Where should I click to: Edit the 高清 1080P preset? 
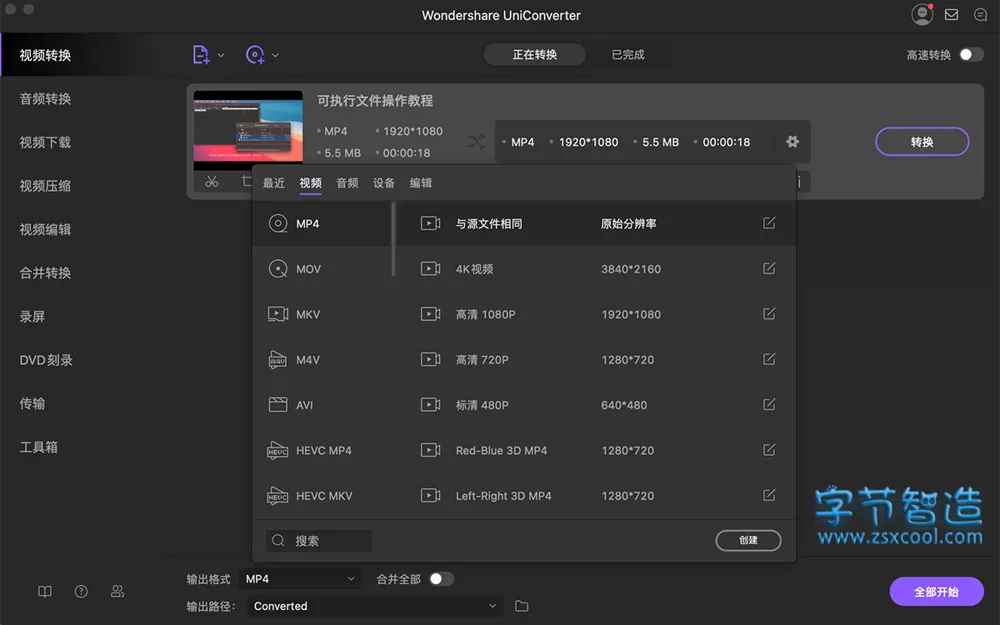(x=769, y=314)
